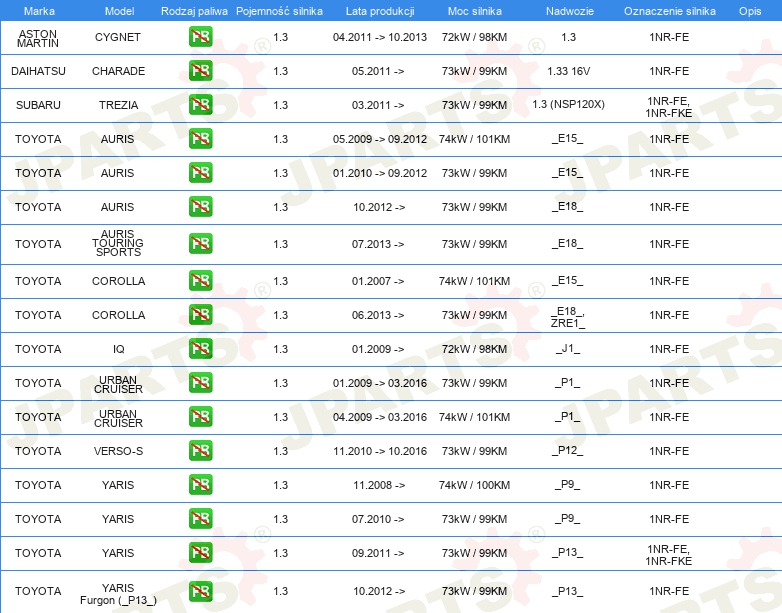Click fuel icon in Toyota IQ row
Image resolution: width=782 pixels, height=613 pixels.
tap(200, 349)
